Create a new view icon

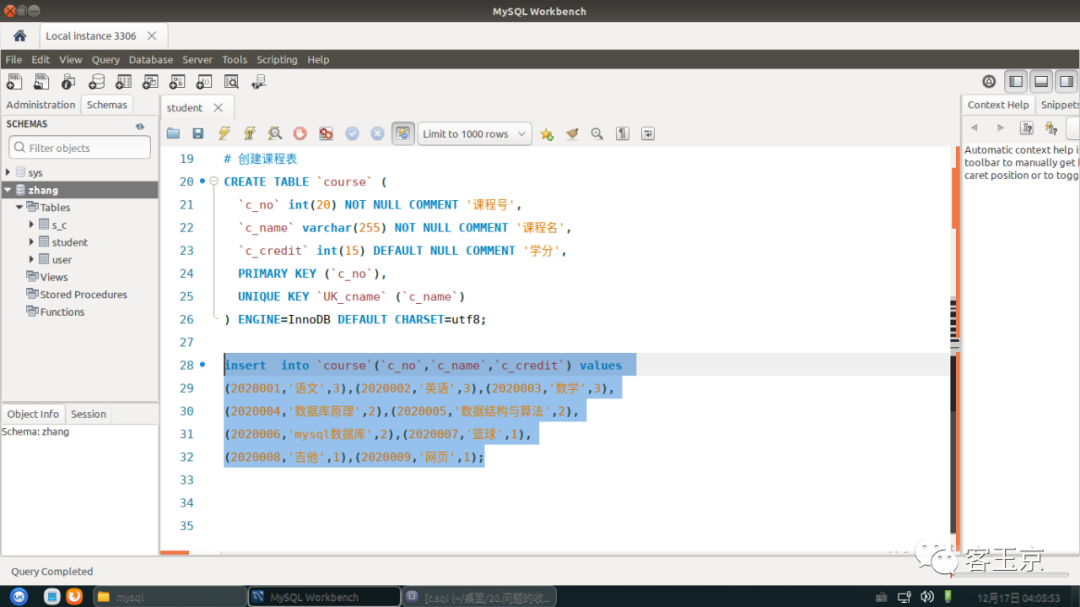tap(150, 82)
